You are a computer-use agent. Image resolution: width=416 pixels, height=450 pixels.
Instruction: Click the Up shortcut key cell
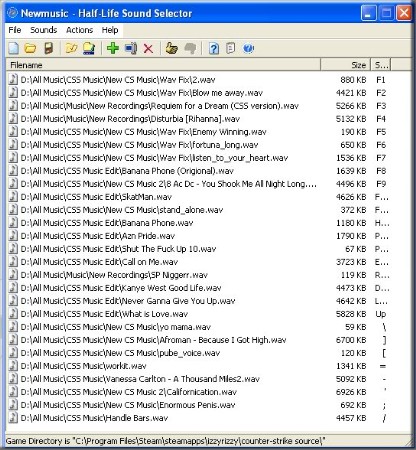pyautogui.click(x=381, y=314)
